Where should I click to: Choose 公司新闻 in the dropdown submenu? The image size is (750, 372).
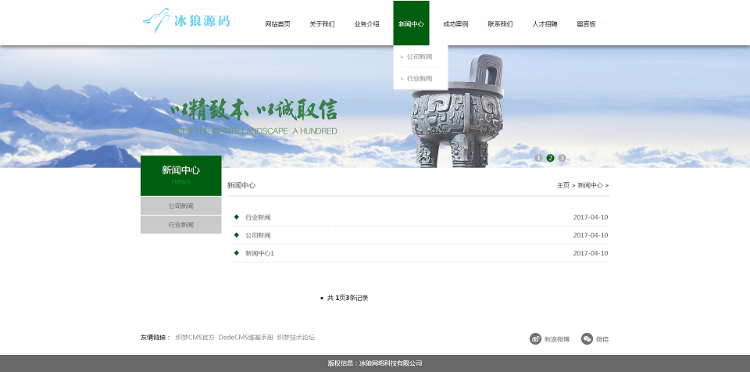419,56
